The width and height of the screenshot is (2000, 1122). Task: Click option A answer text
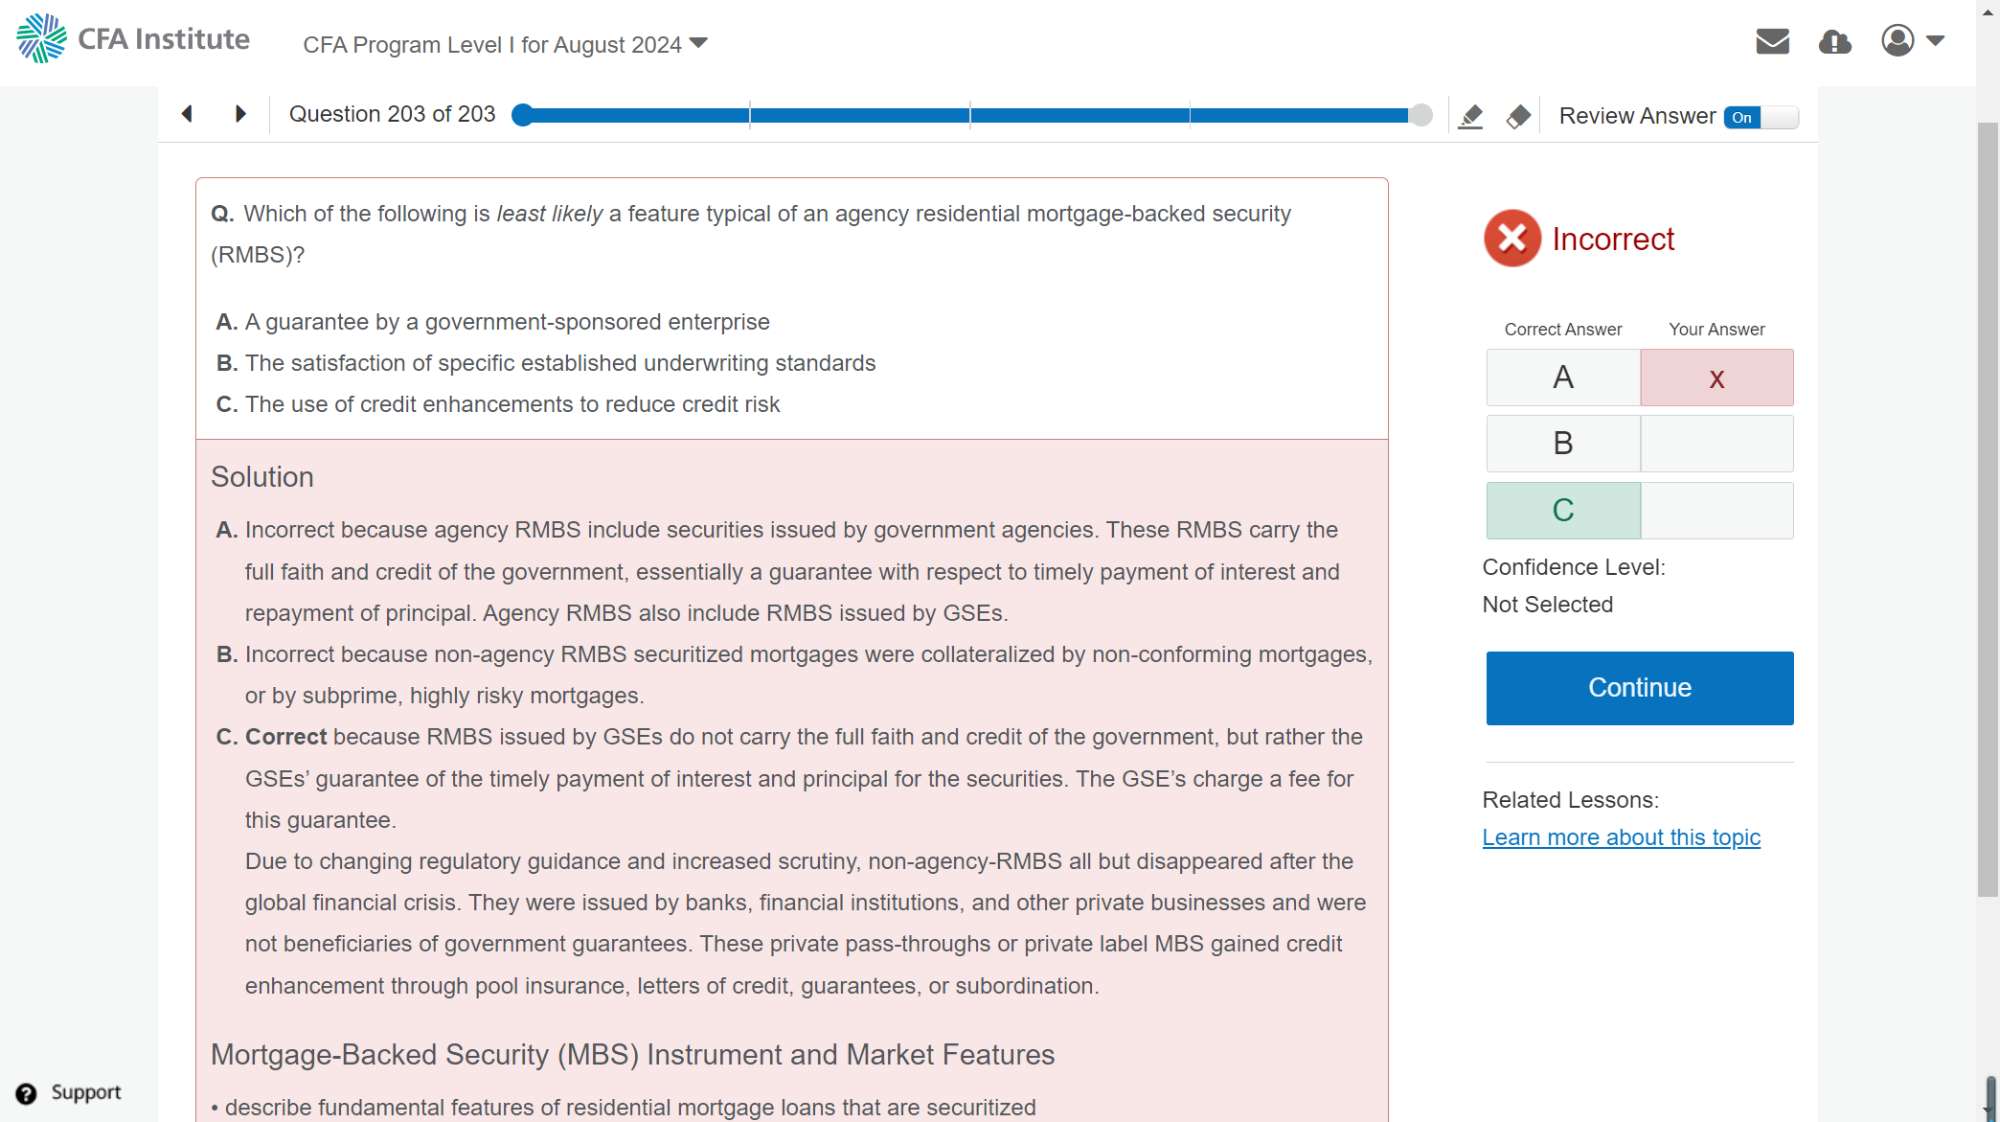[507, 322]
